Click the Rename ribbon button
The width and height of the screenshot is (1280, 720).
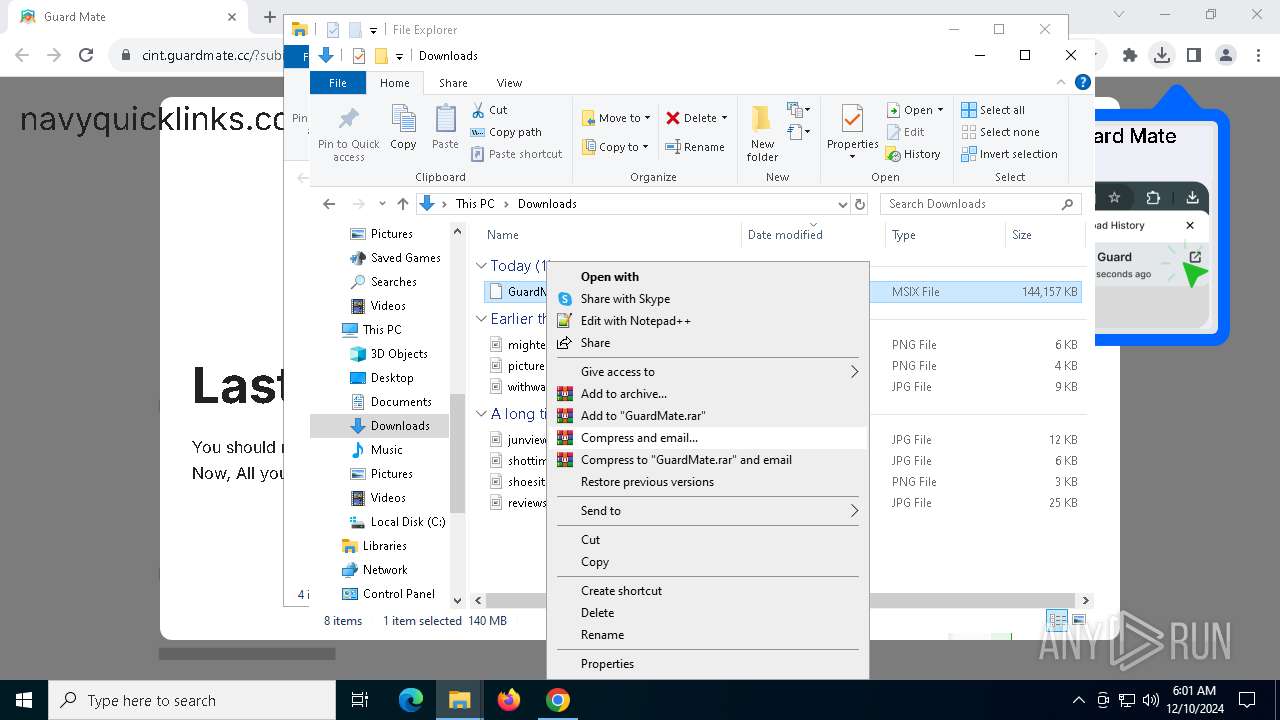click(x=696, y=147)
